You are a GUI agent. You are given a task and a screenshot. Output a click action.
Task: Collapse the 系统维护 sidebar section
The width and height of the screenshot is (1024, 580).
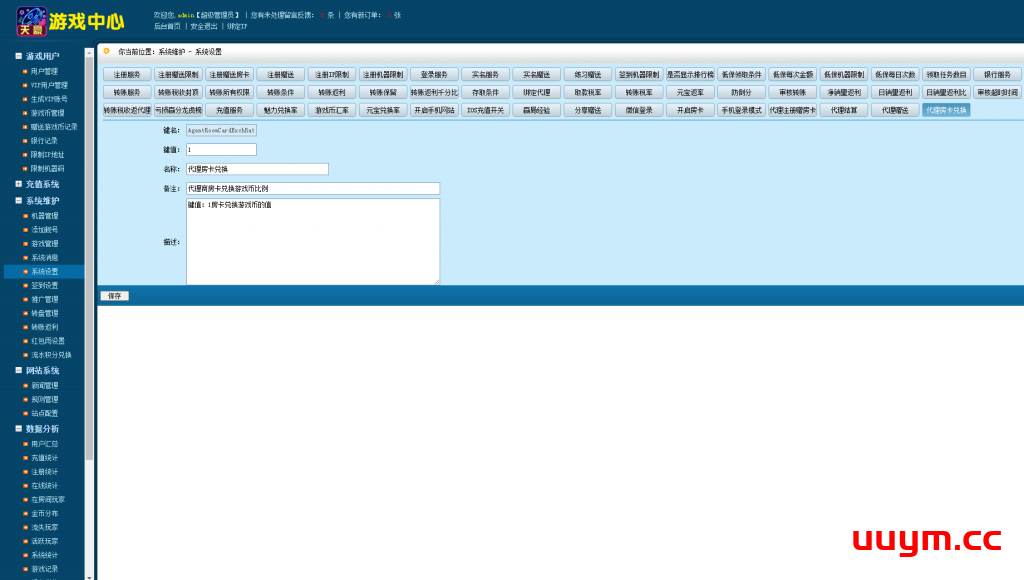pos(18,201)
